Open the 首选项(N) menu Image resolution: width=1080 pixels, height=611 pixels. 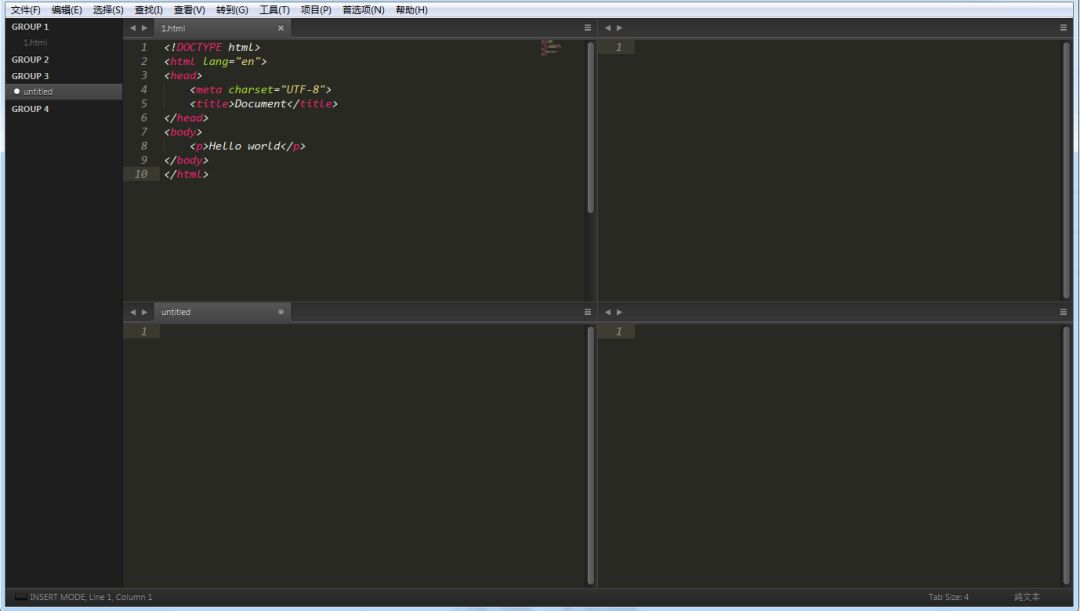[363, 10]
